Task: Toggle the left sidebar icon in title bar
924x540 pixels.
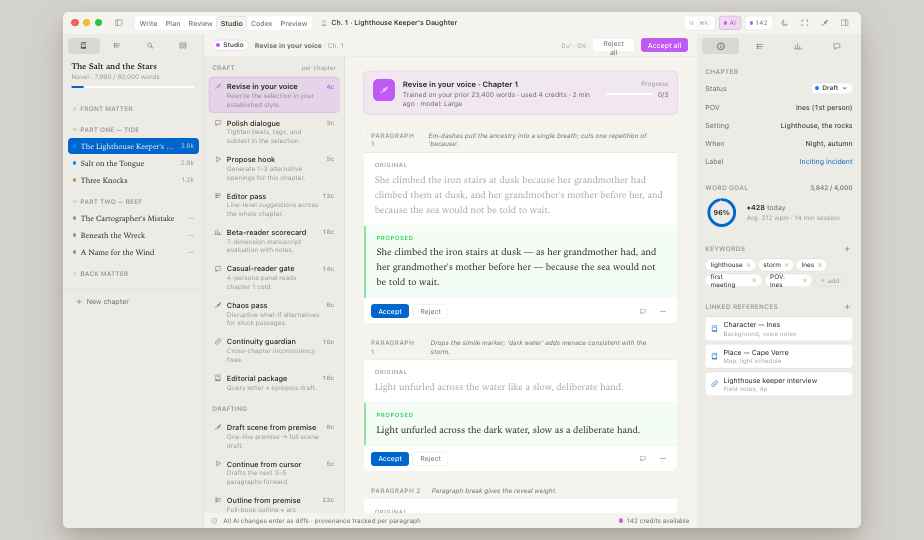Action: (118, 22)
